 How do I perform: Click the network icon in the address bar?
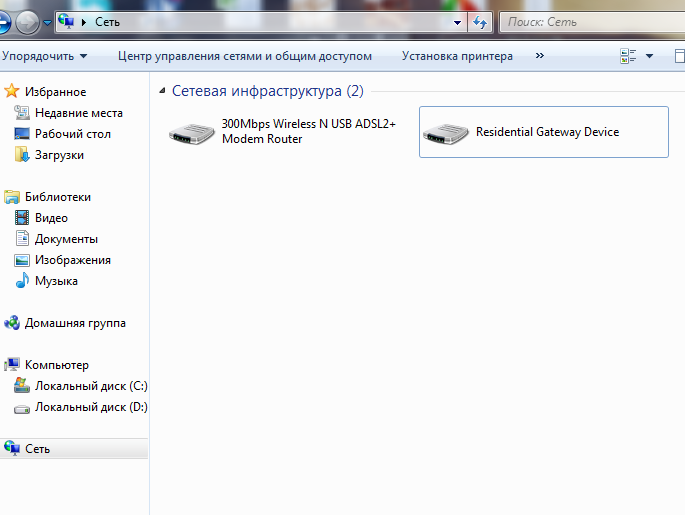(x=66, y=21)
